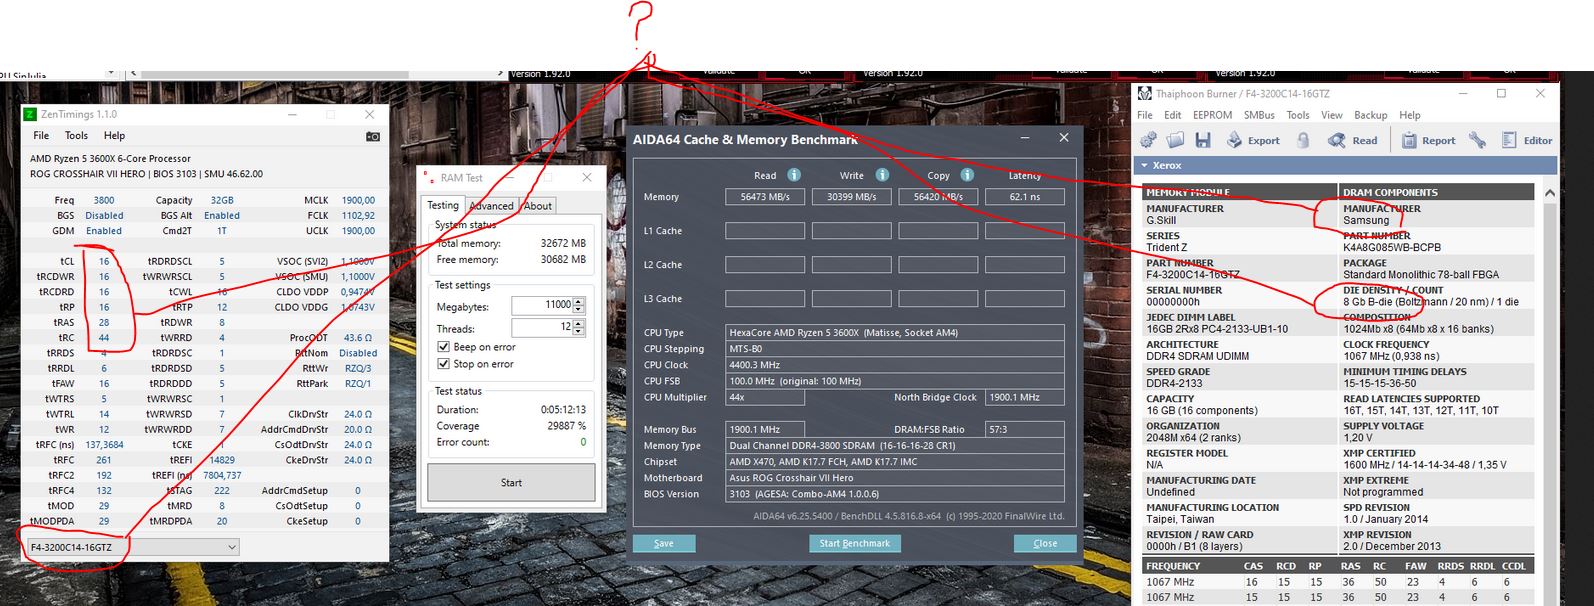
Task: Click the Thaiphoon Burner title bar app icon
Action: pyautogui.click(x=1144, y=93)
